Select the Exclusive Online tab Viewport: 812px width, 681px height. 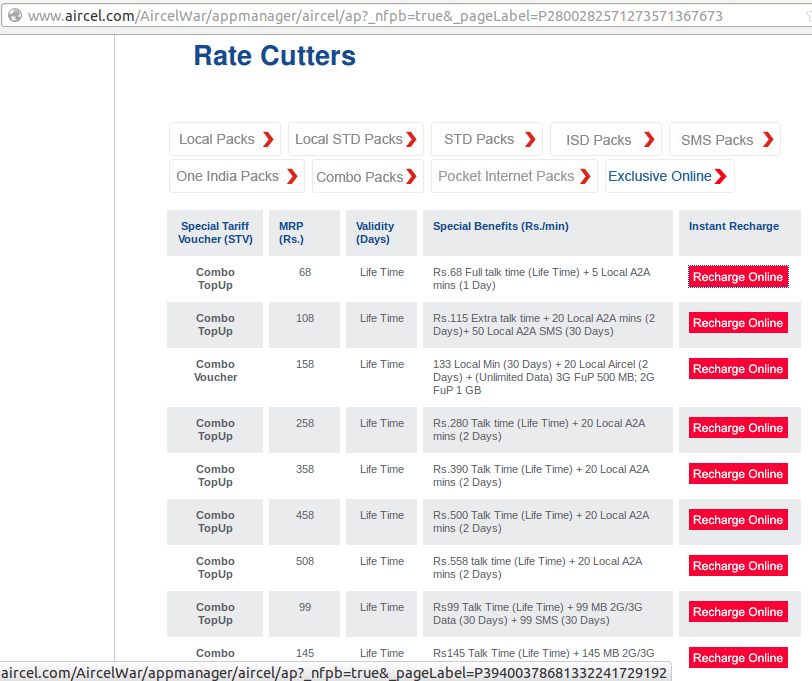point(670,176)
